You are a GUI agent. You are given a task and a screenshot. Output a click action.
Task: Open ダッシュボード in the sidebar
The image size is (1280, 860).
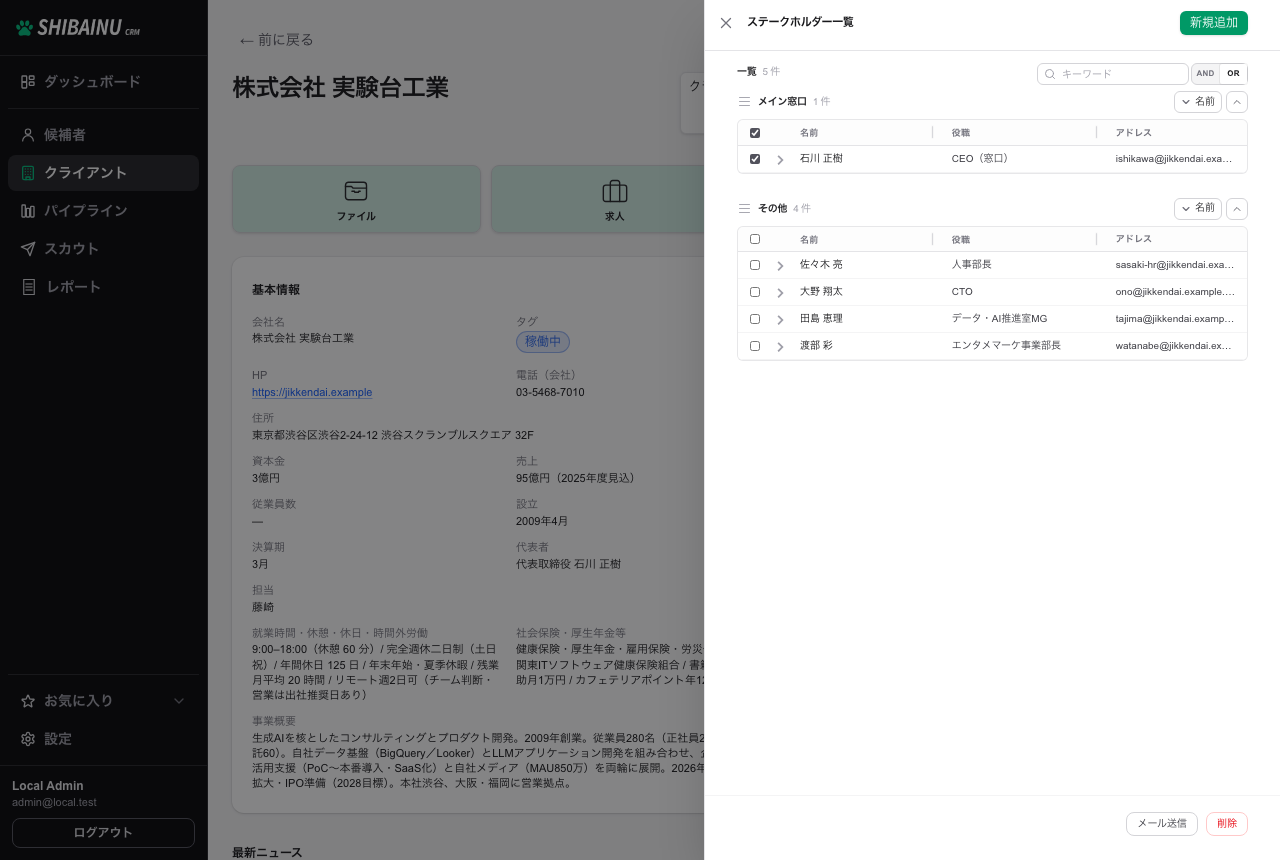[x=103, y=82]
